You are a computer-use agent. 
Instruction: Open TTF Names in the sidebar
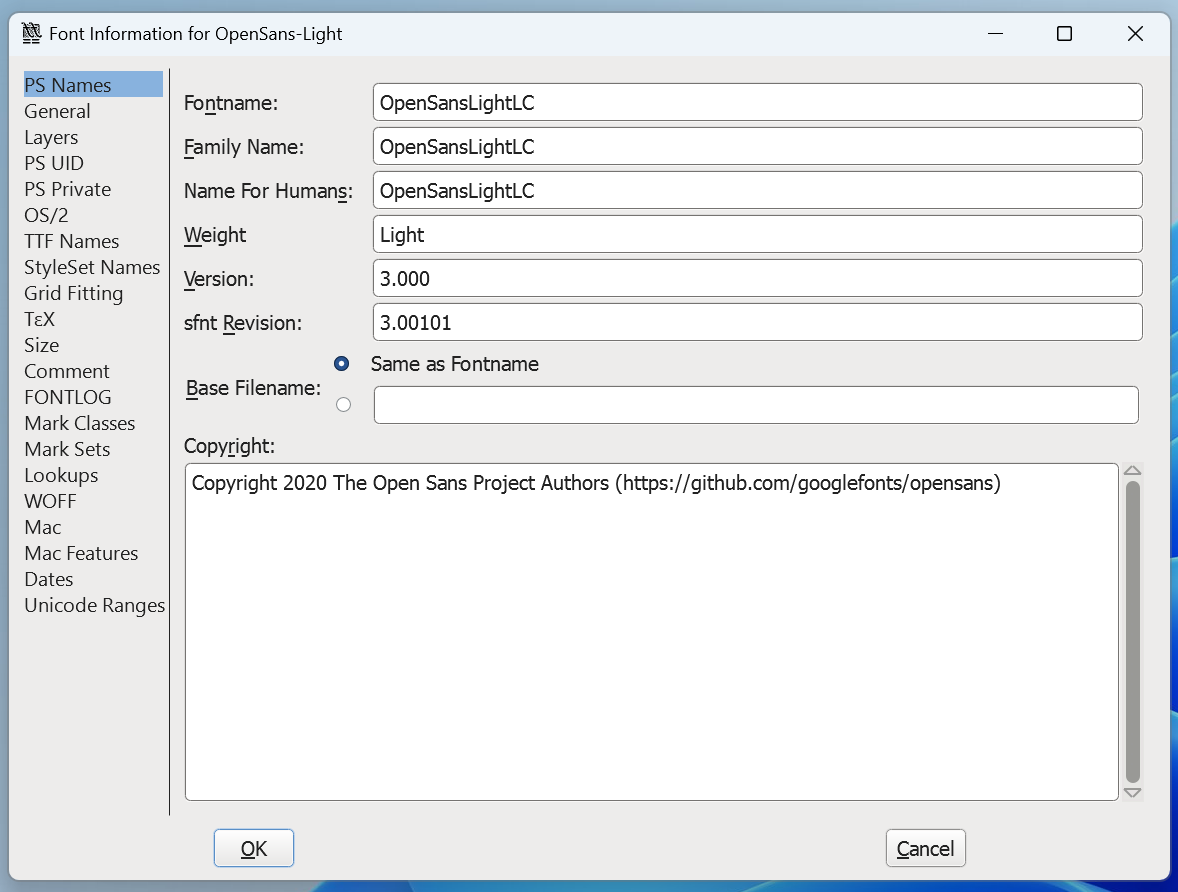[x=71, y=241]
